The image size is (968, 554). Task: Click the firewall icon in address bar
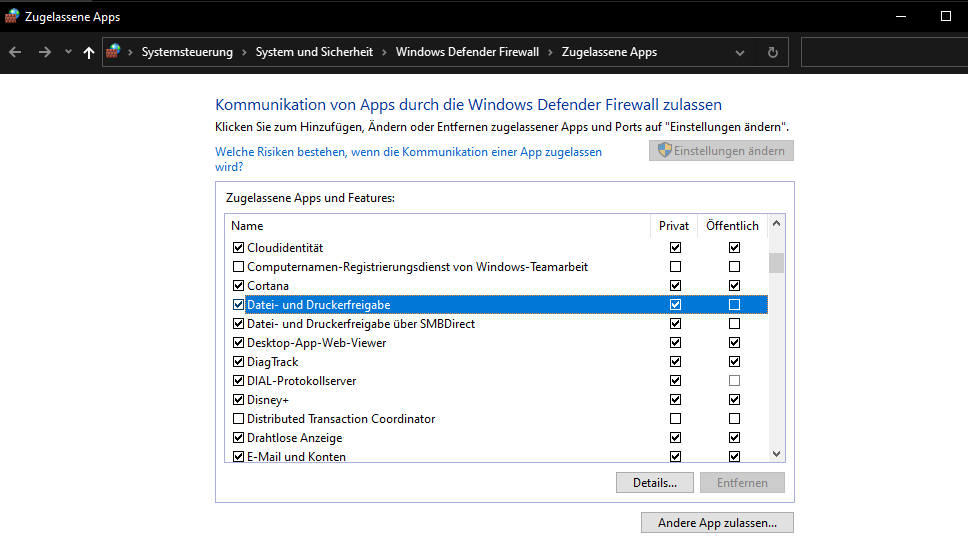pyautogui.click(x=113, y=52)
